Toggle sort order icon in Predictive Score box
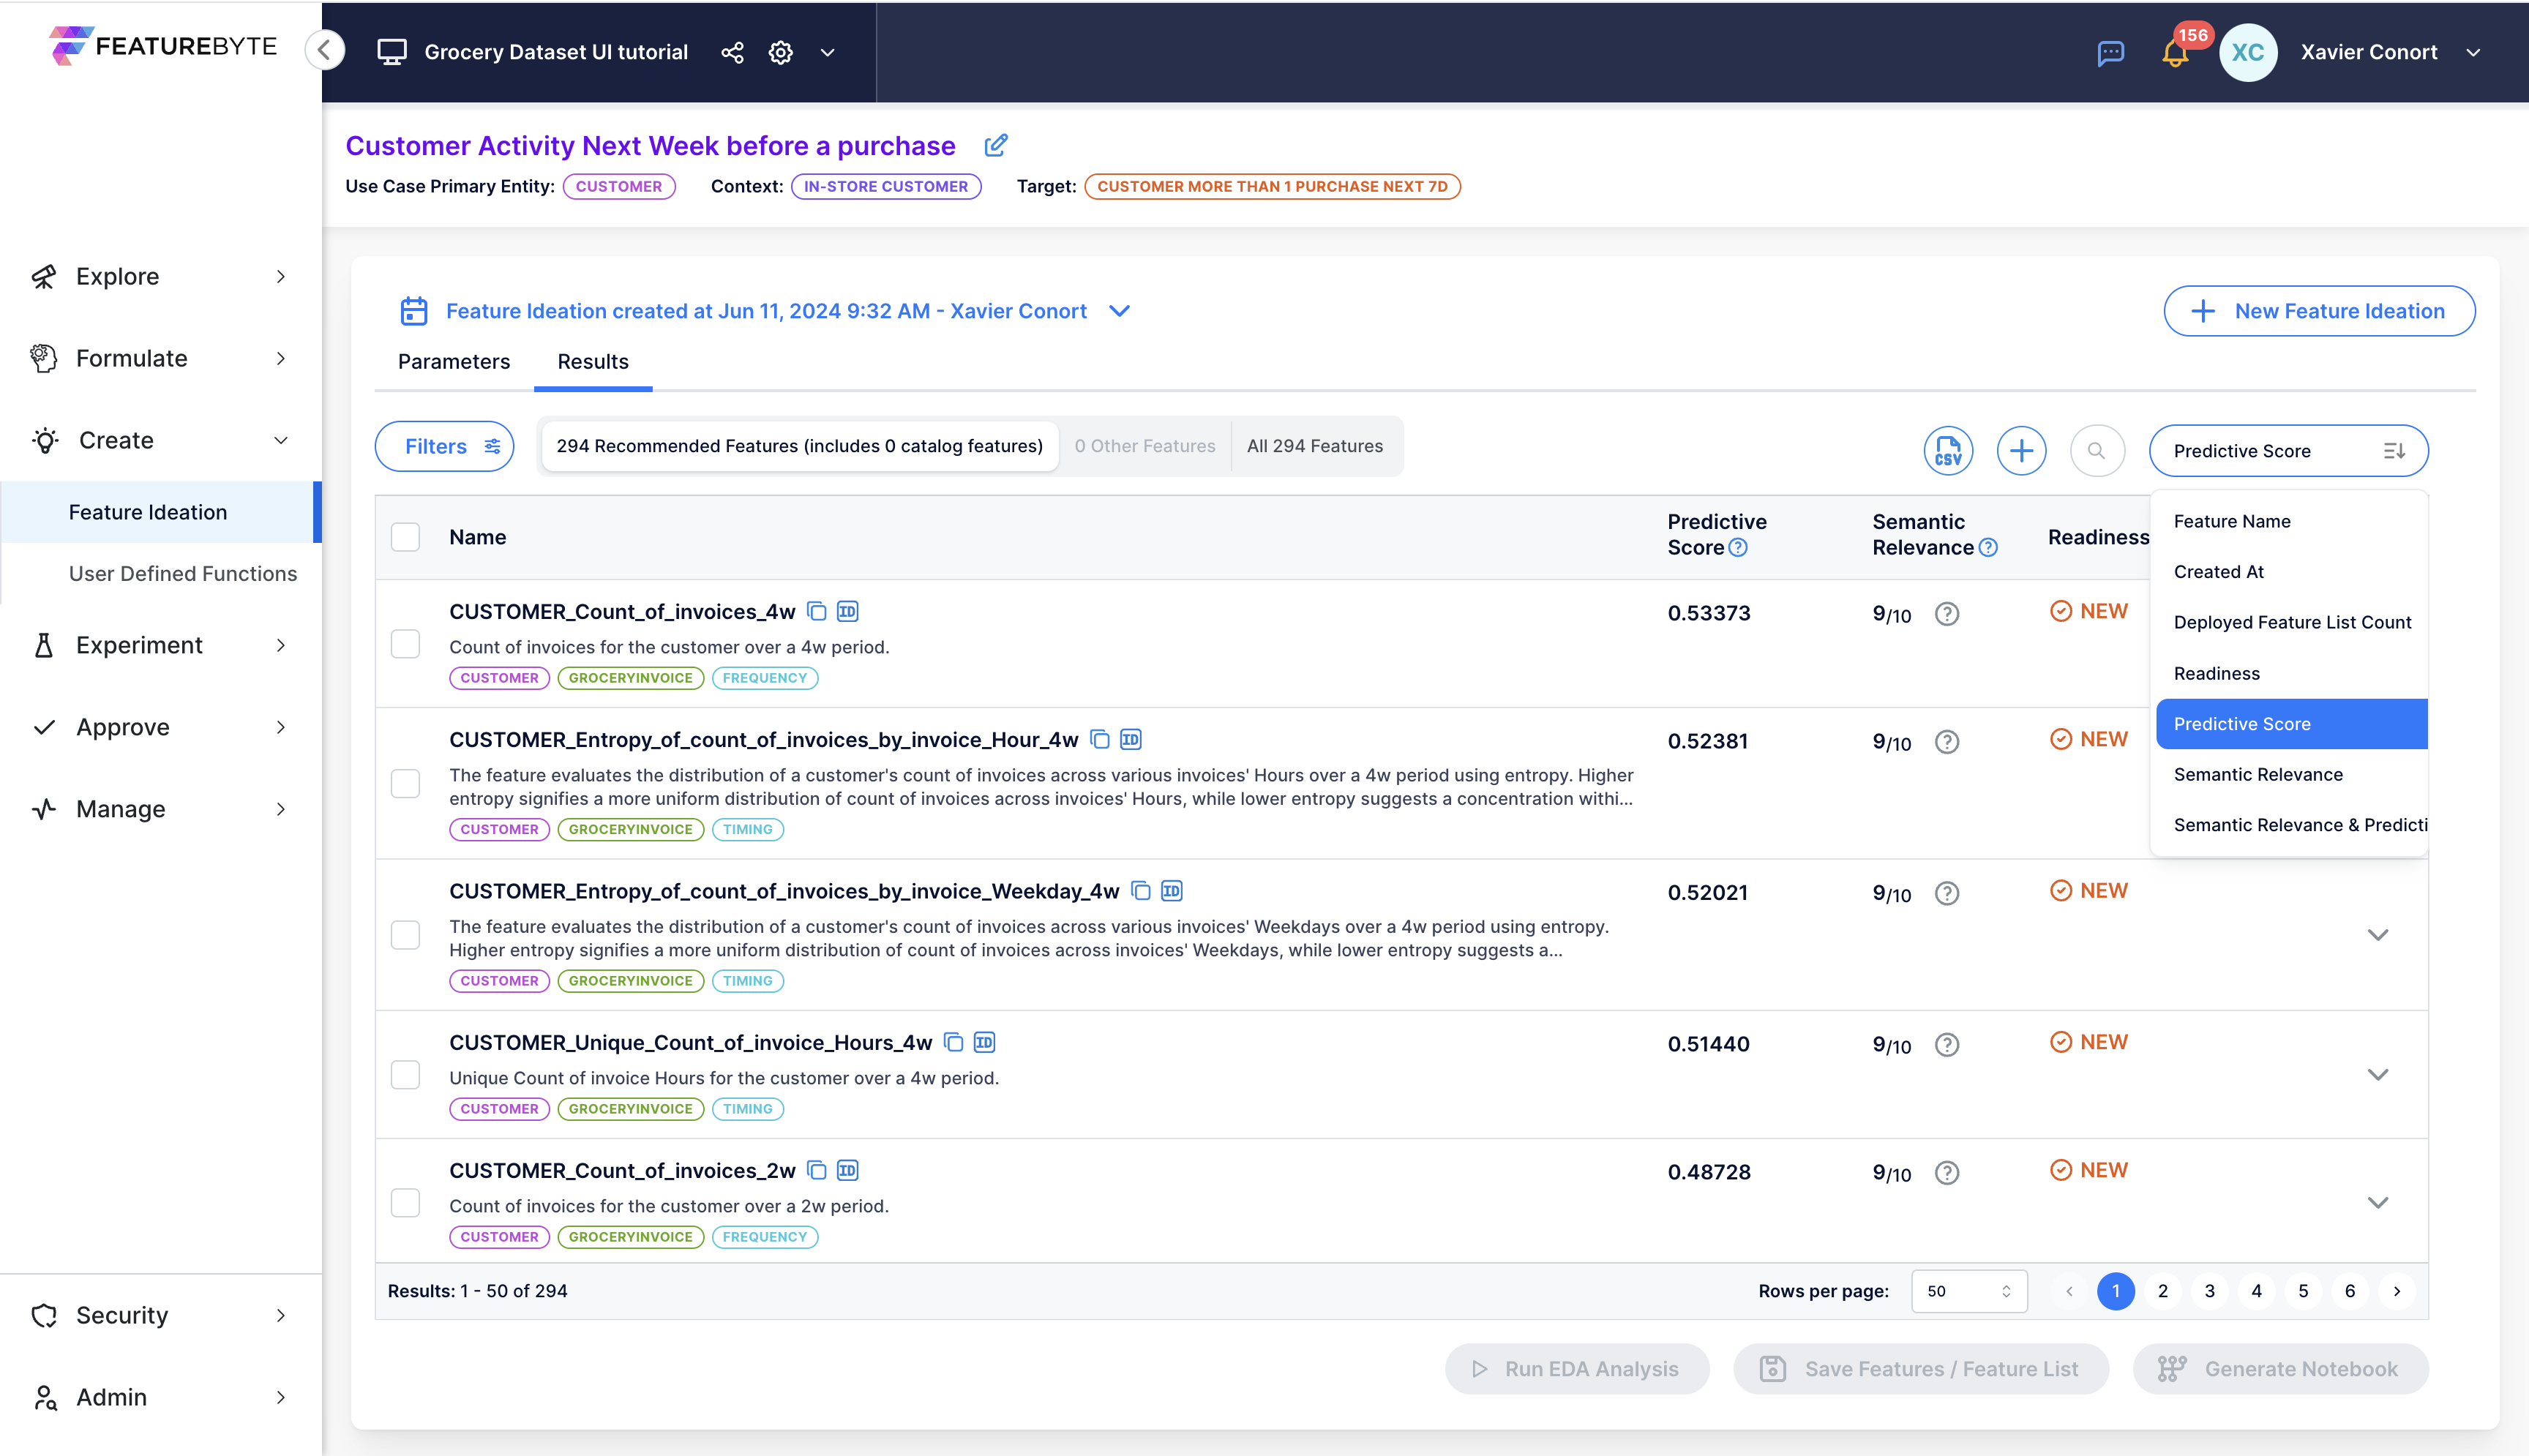 [2394, 451]
